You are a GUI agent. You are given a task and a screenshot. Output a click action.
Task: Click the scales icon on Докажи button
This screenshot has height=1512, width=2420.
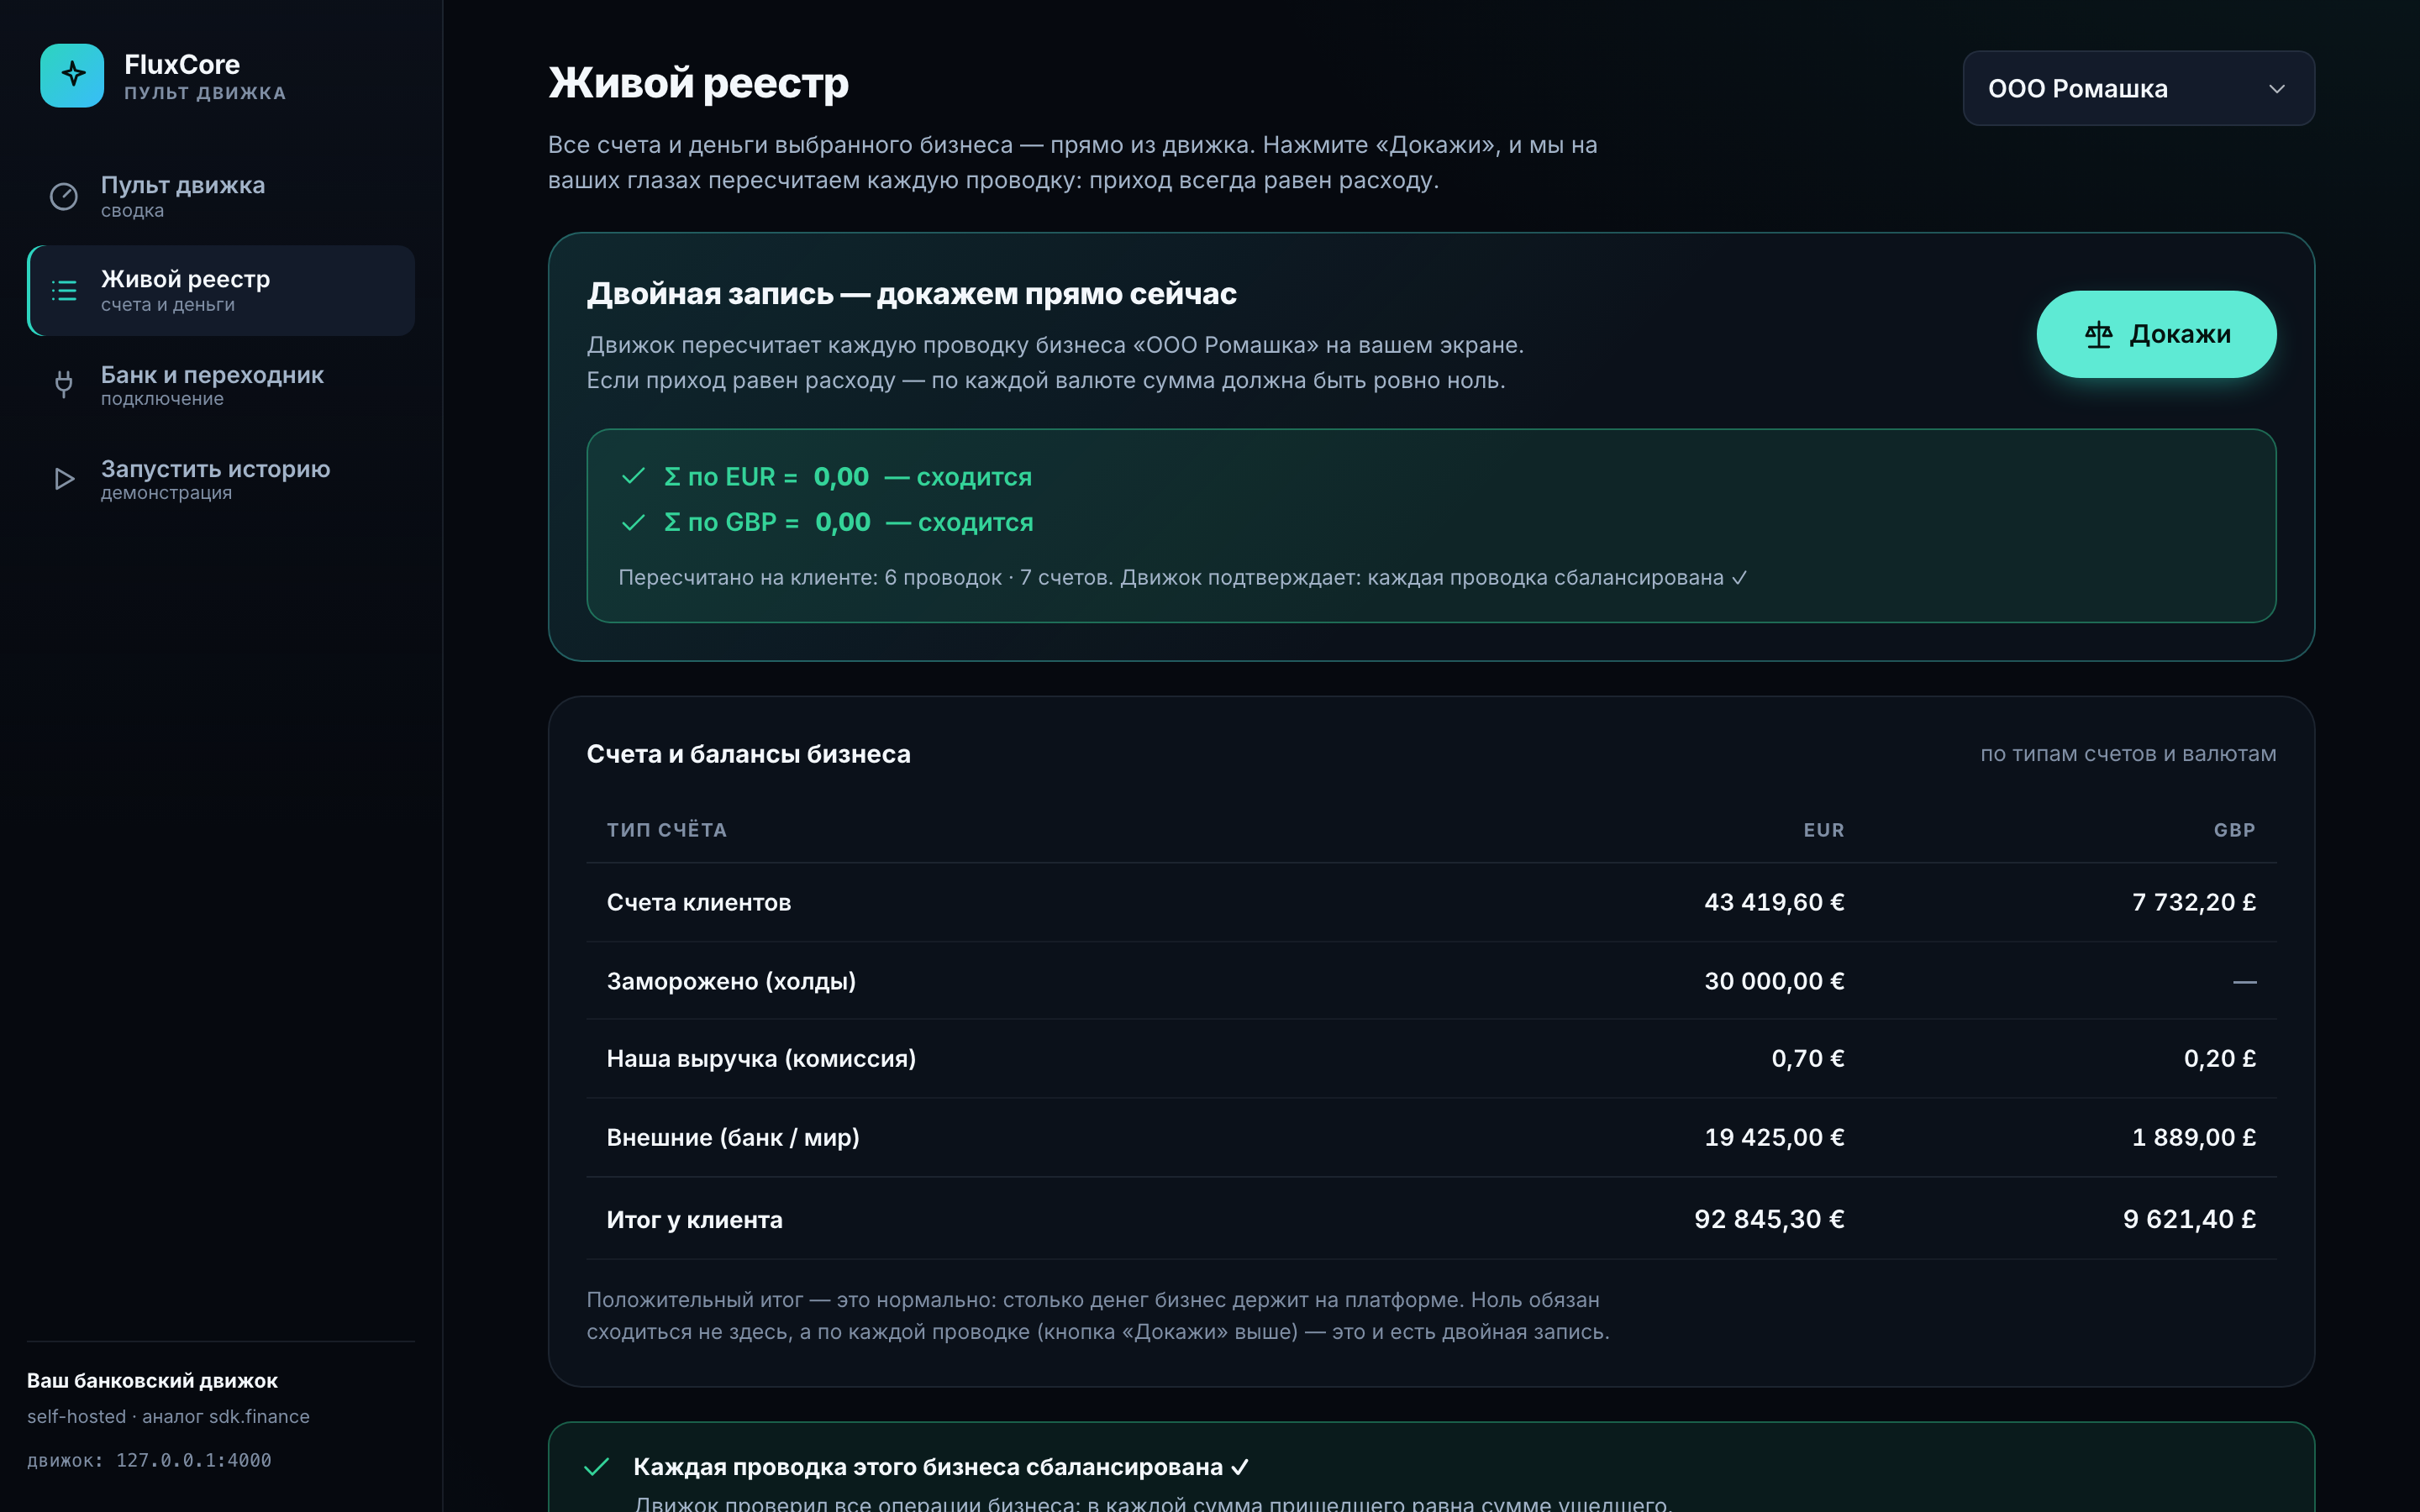click(x=2098, y=335)
